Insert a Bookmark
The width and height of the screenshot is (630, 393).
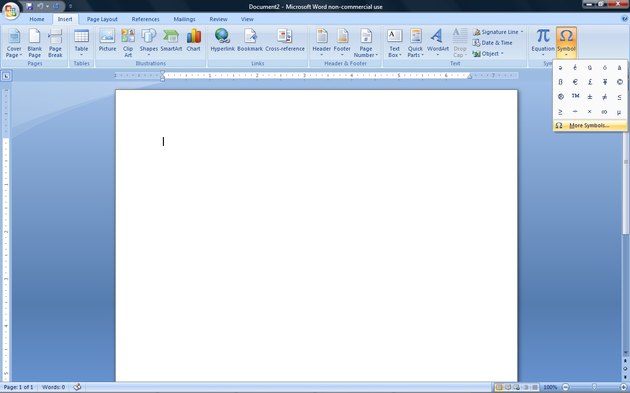click(x=250, y=40)
